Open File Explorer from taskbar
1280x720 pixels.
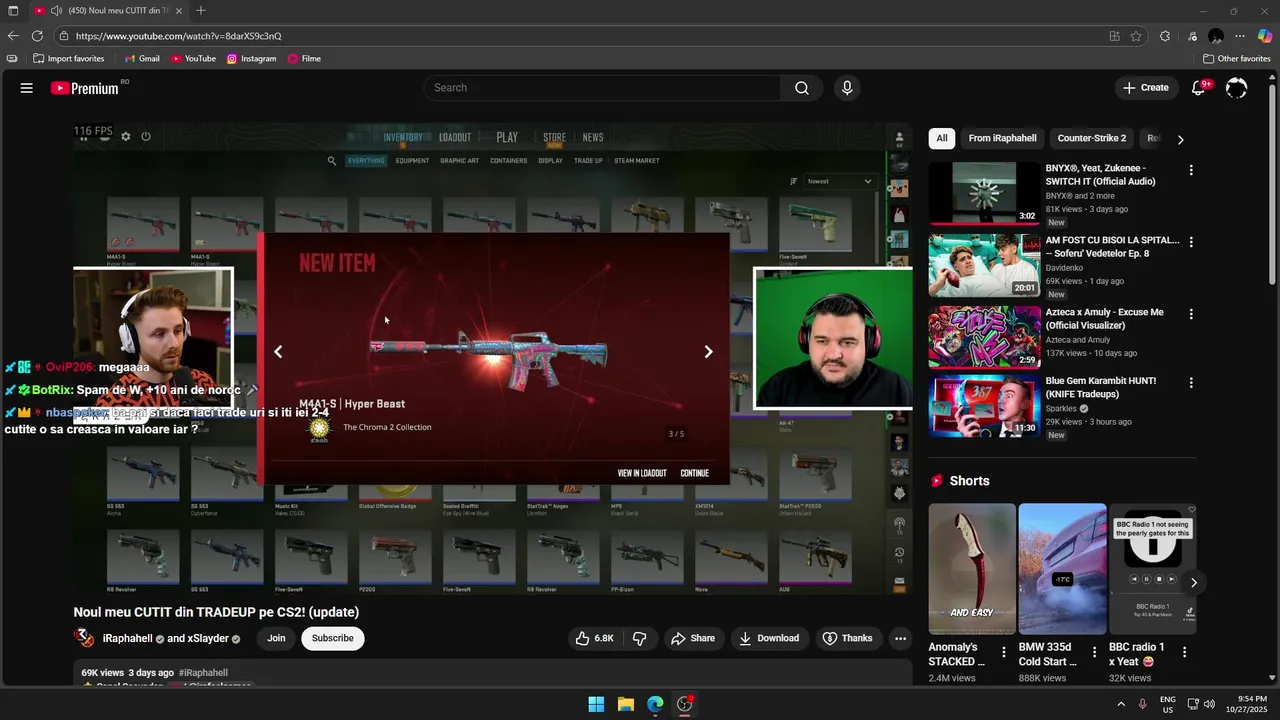click(x=625, y=704)
